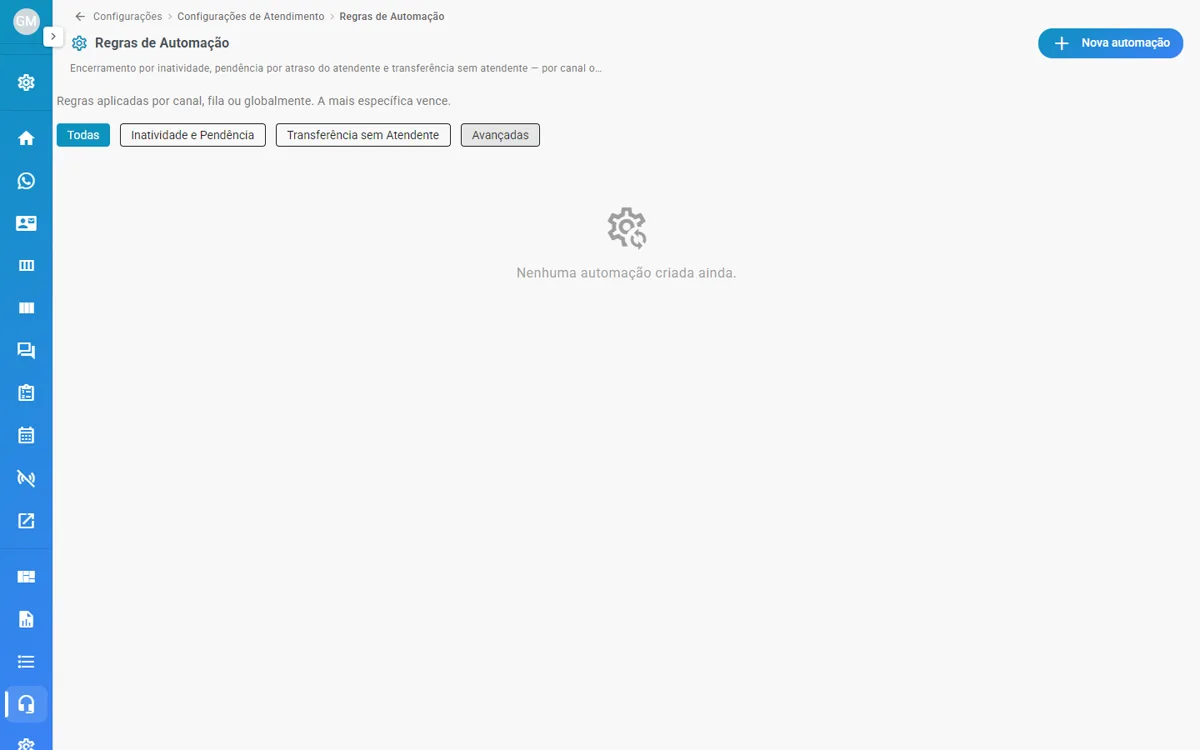The image size is (1200, 750).
Task: Go to Configurações de Atendimento breadcrumb
Action: (x=251, y=17)
